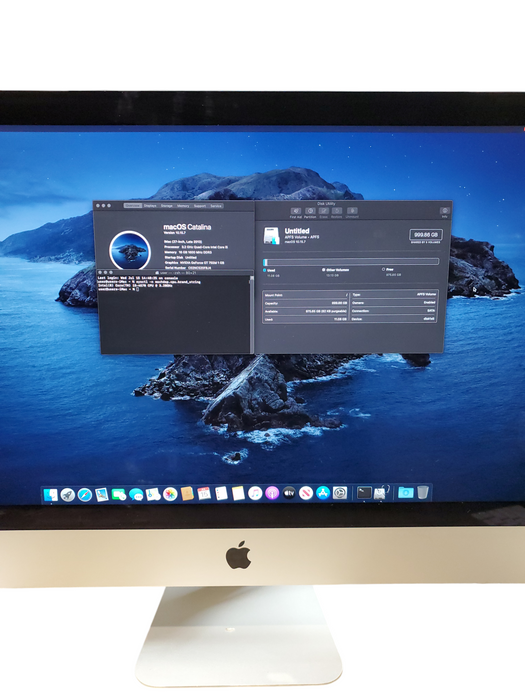Click the 'Untitled' volume name text
This screenshot has width=525, height=700.
(297, 231)
